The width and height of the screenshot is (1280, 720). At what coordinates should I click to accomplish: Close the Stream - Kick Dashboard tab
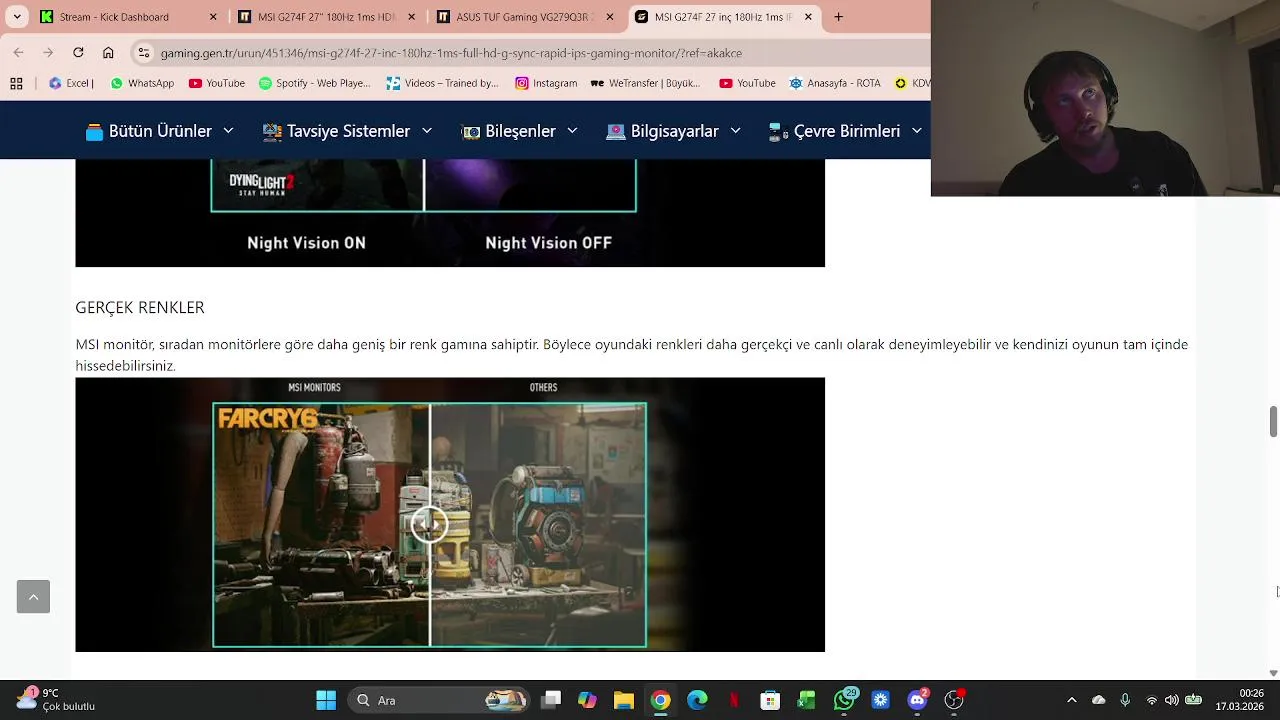[x=213, y=17]
